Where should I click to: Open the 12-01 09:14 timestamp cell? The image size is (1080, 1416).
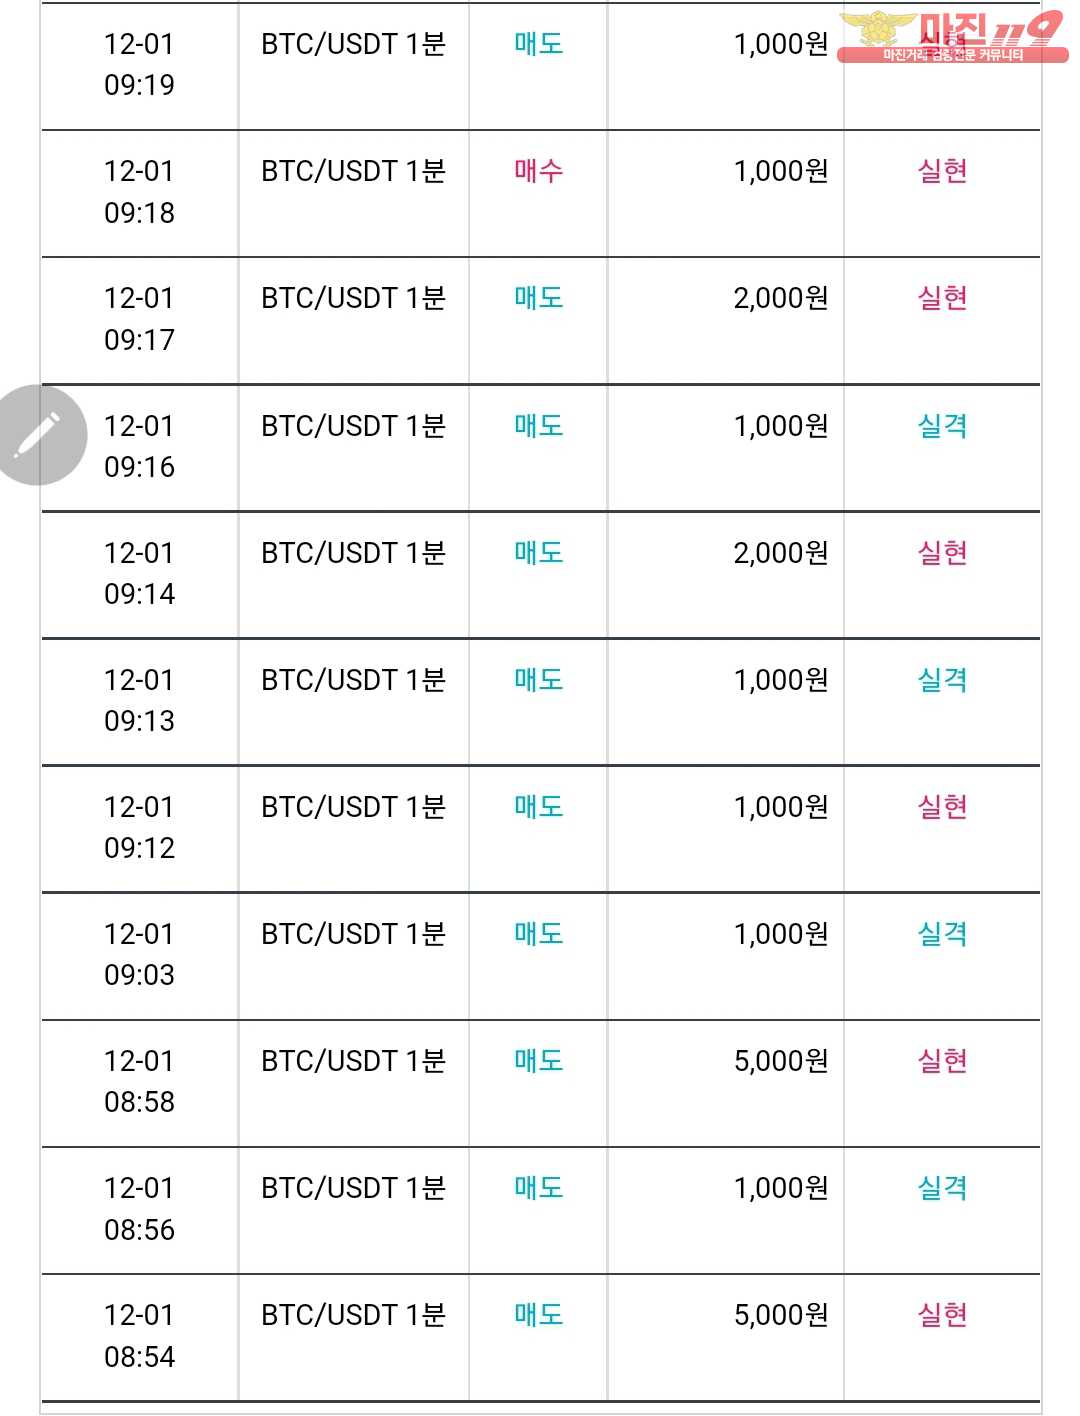point(139,573)
